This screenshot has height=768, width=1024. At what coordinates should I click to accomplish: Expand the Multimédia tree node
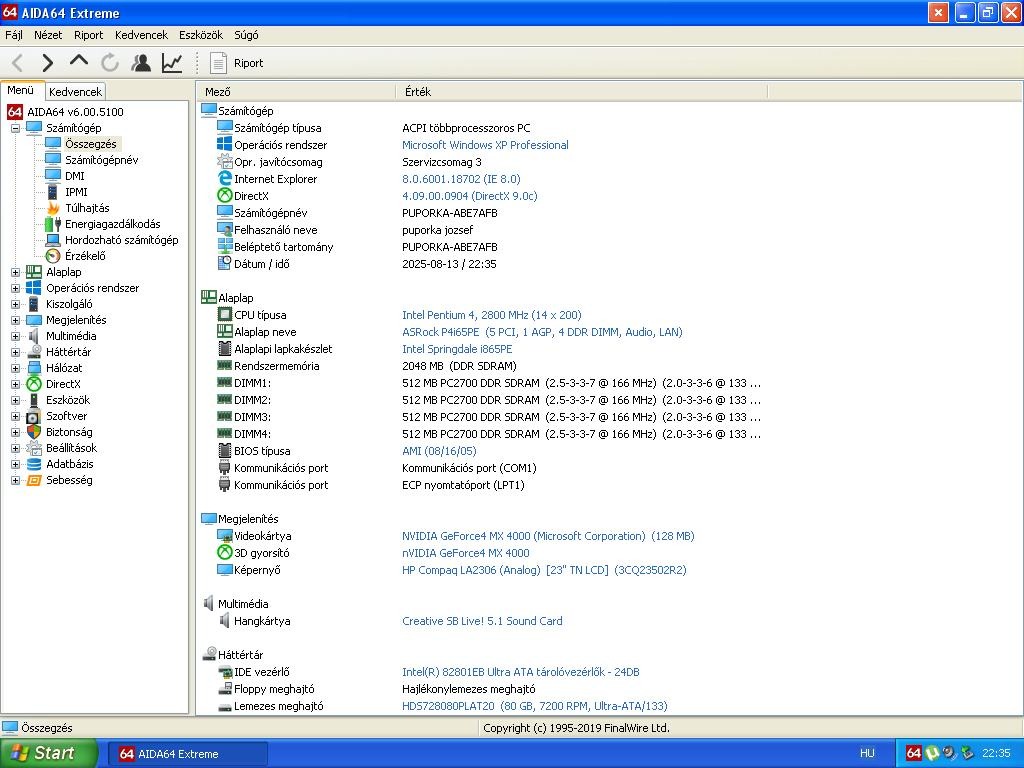(x=15, y=336)
